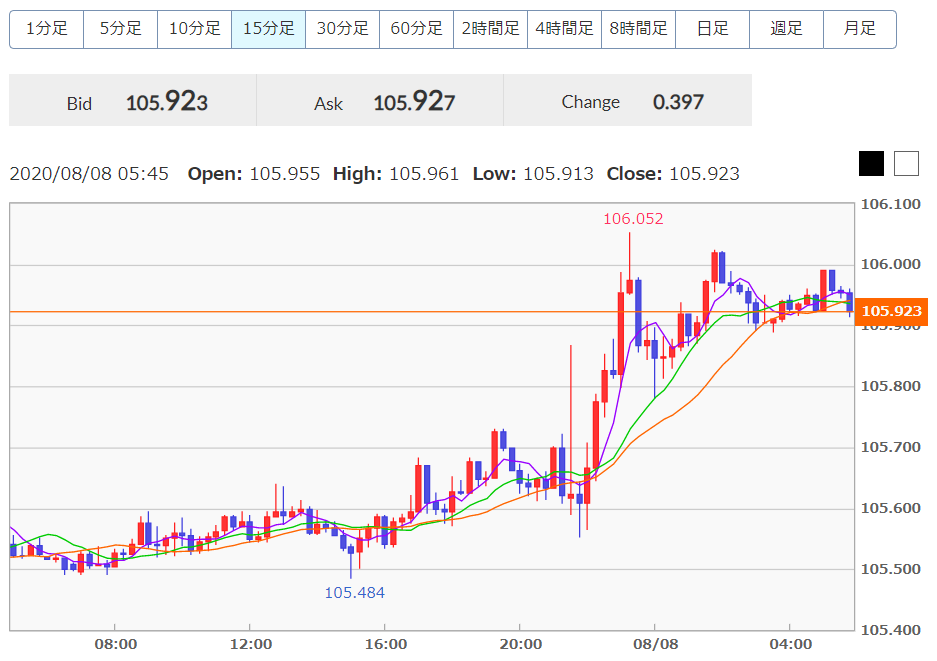The image size is (937, 661).
Task: Select the 1分足 timeframe tab
Action: click(x=47, y=29)
